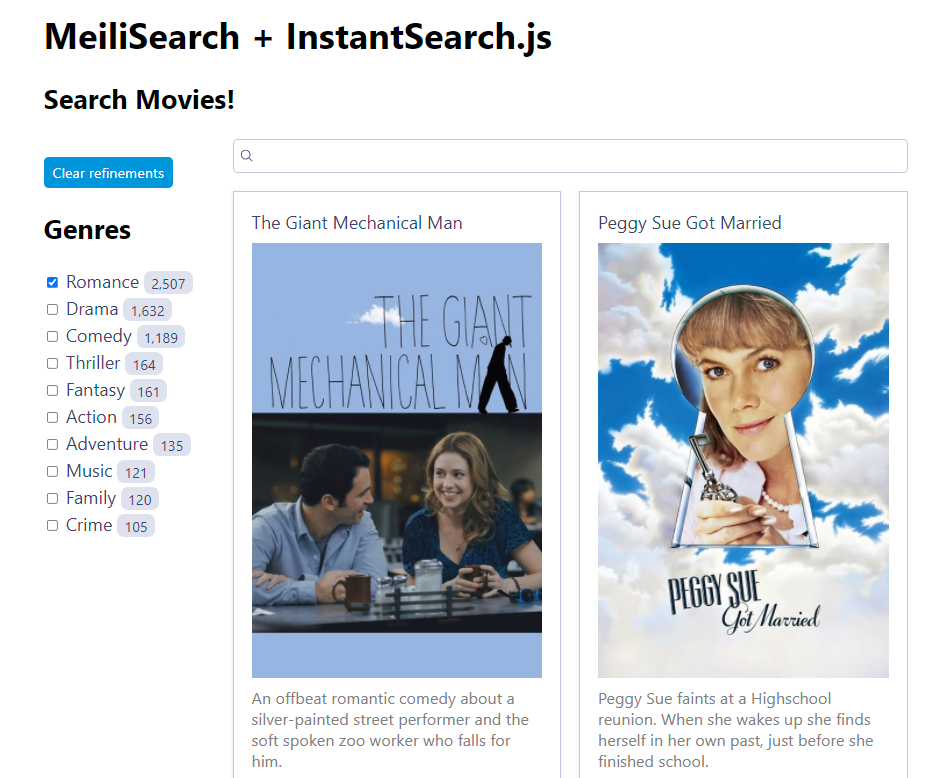Viewport: 951px width, 778px height.
Task: Uncheck the Romance genre checkbox
Action: tap(53, 283)
